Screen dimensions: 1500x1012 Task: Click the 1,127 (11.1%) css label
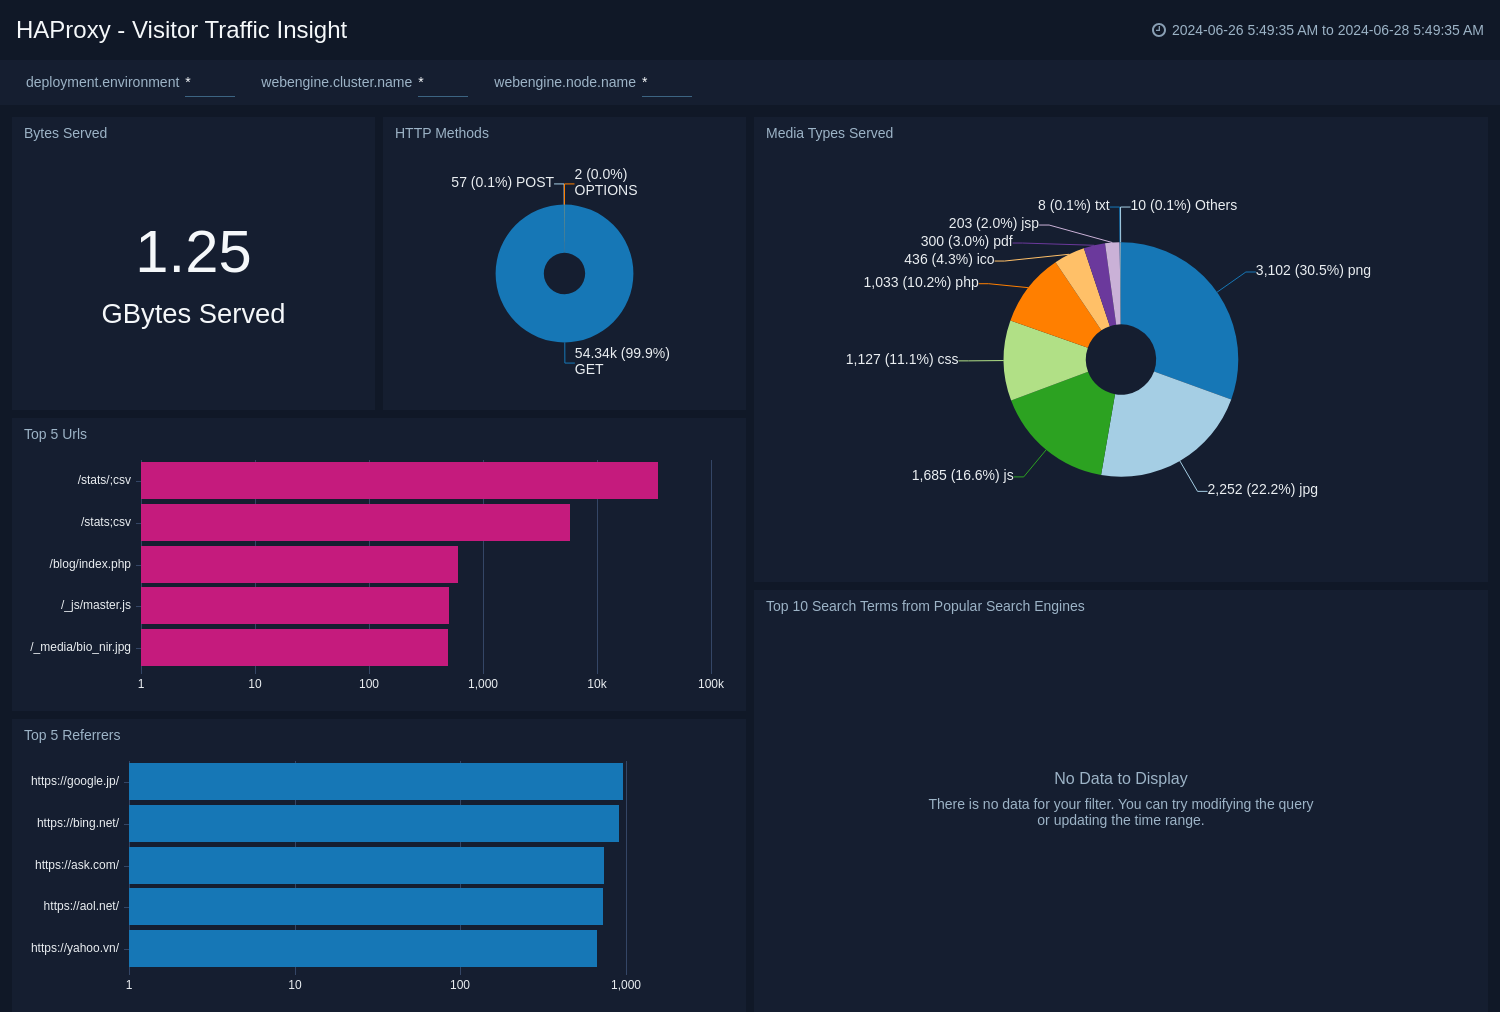902,359
